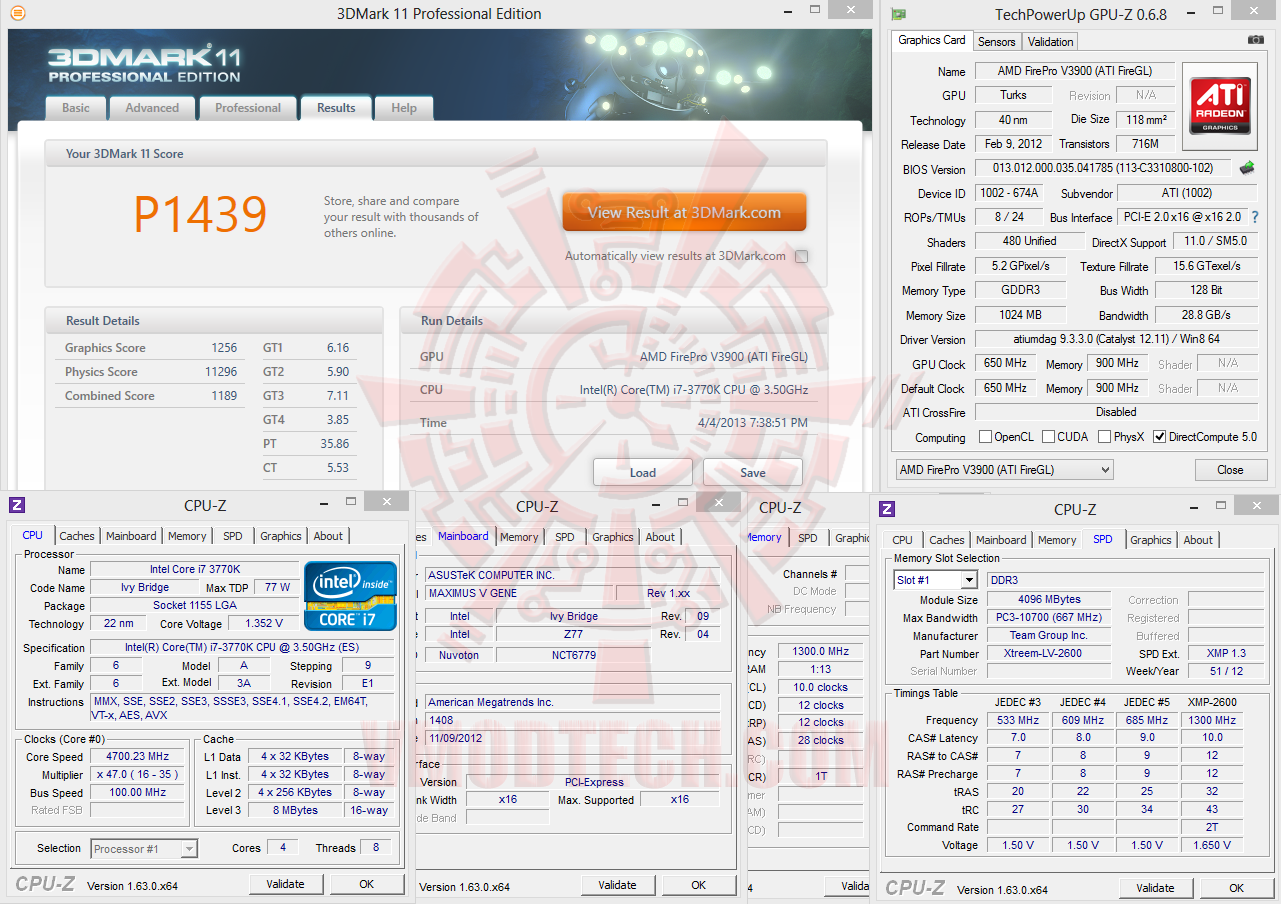Click the Z icon of the CPU-Z SPD-tab window
This screenshot has height=904, width=1281.
(887, 509)
